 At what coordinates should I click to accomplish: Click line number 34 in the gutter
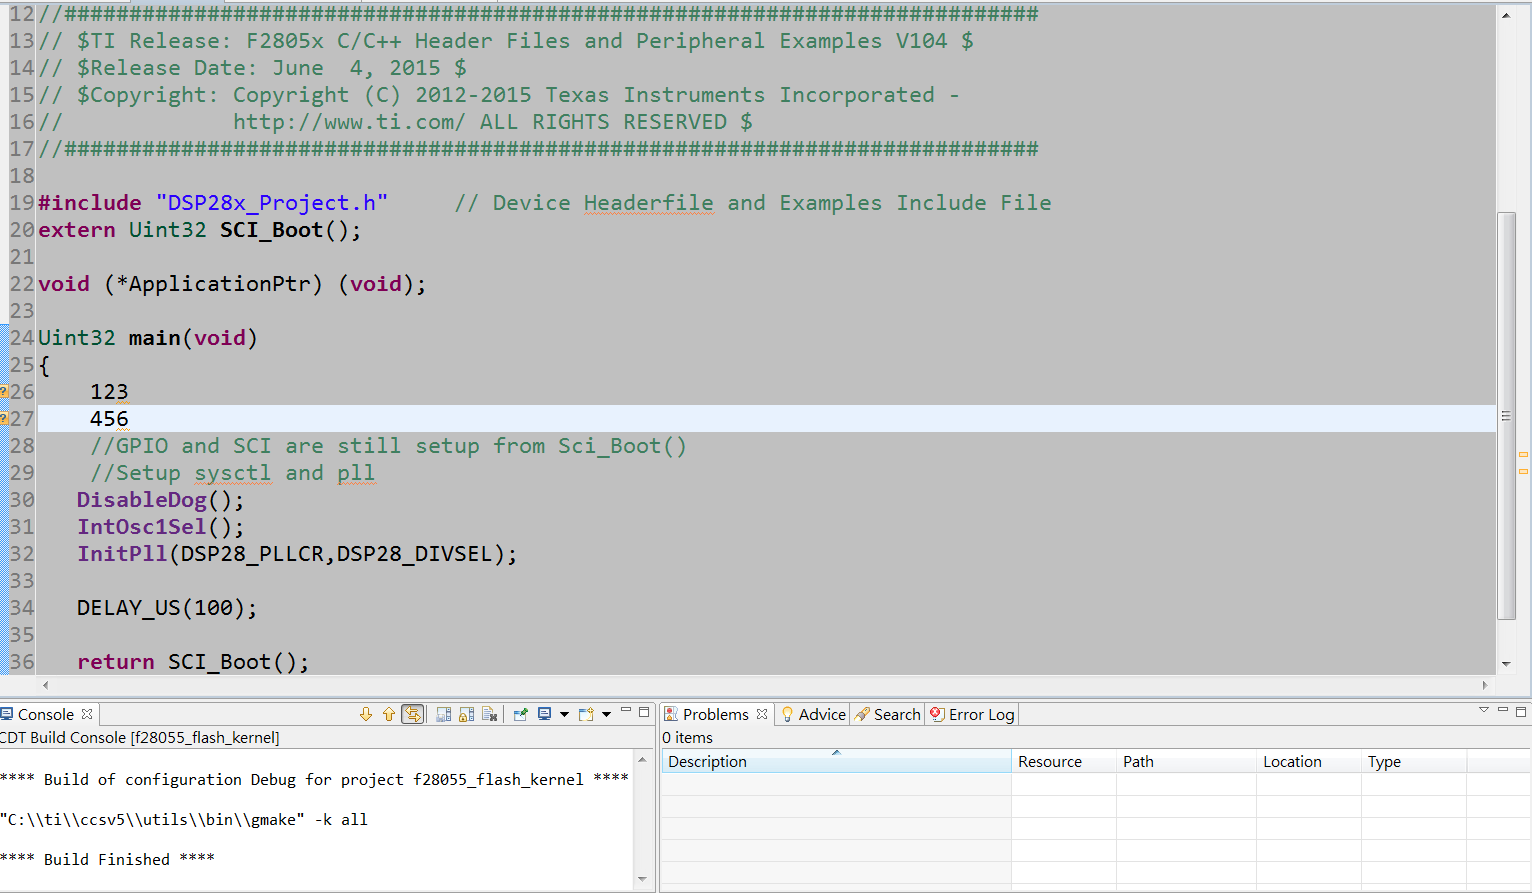click(x=22, y=608)
